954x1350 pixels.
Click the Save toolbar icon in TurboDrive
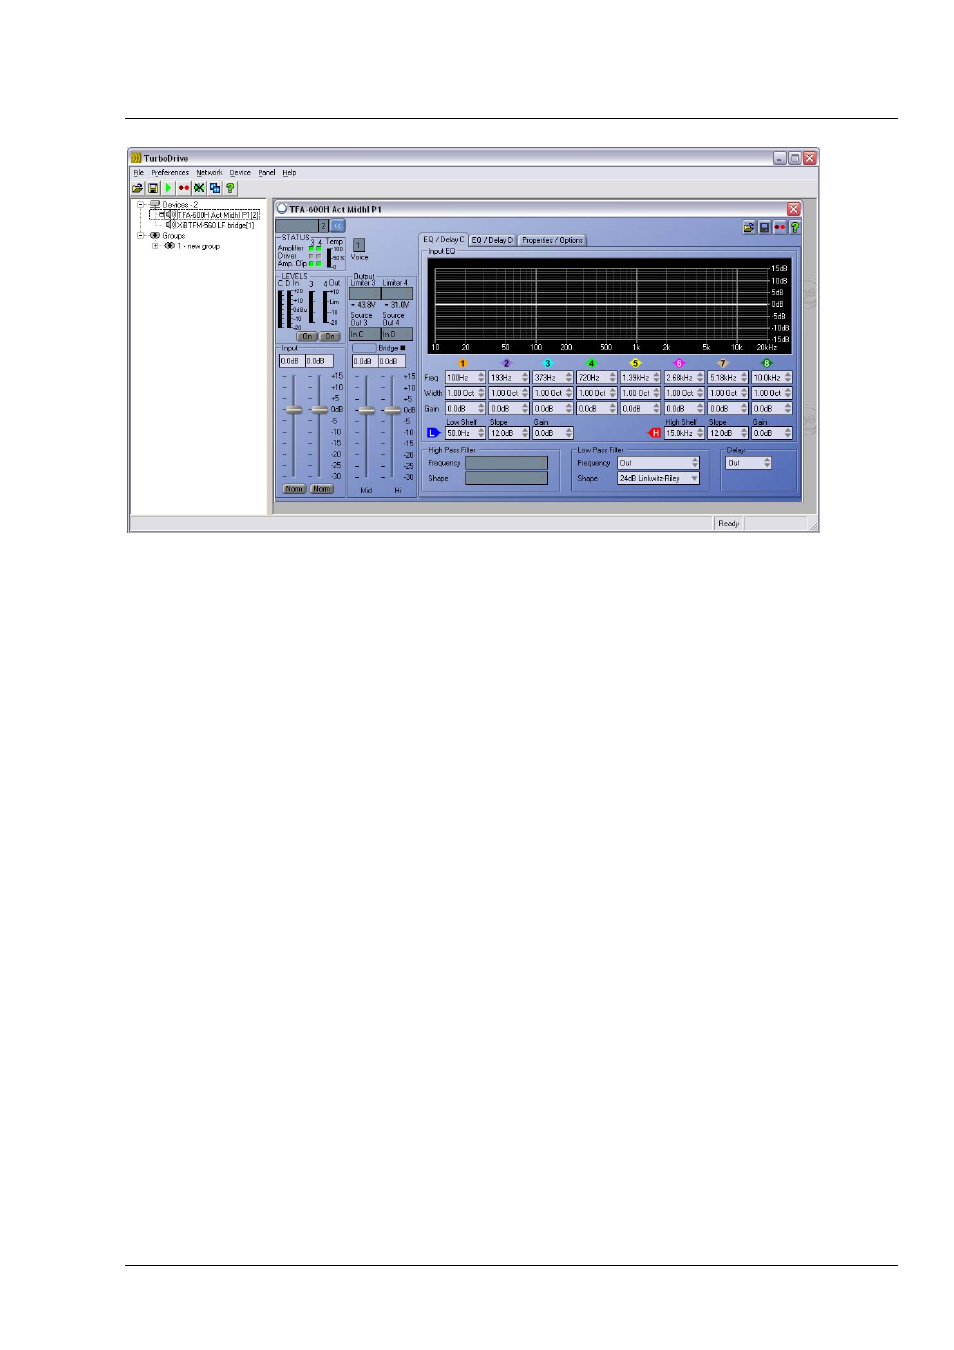[153, 188]
